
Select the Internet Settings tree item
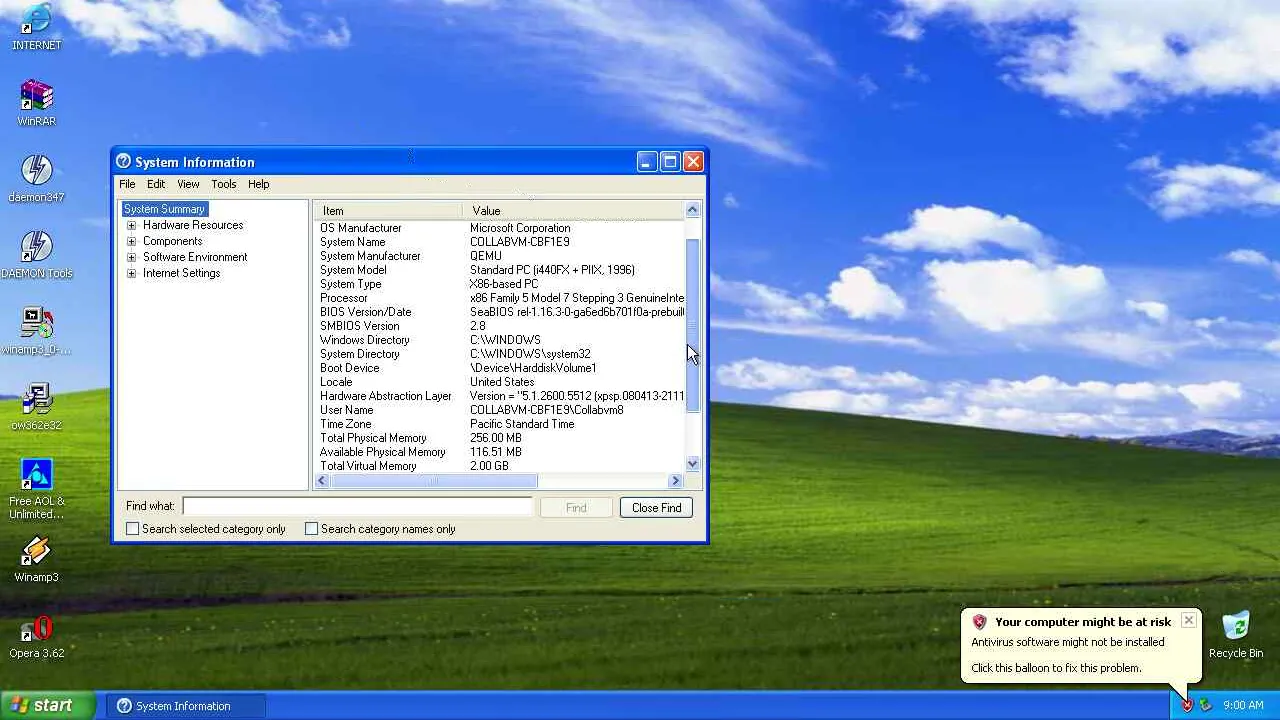pos(181,273)
